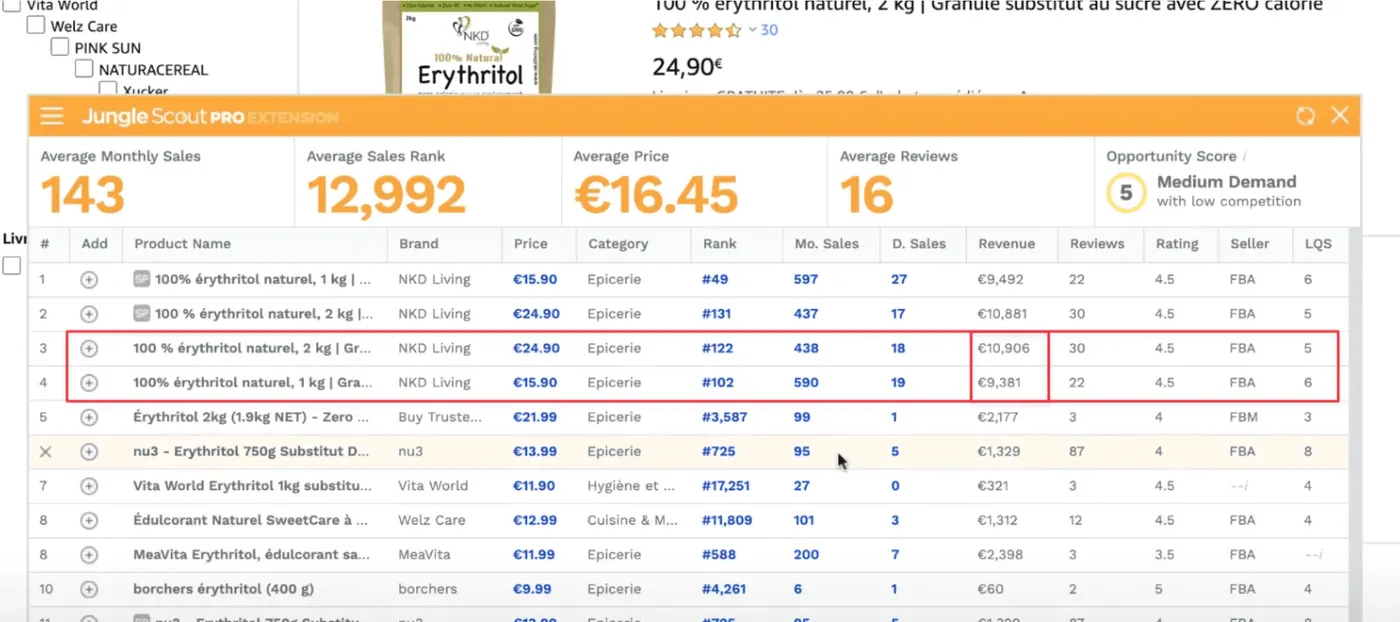Click the Erythritol product image thumbnail

pyautogui.click(x=468, y=48)
